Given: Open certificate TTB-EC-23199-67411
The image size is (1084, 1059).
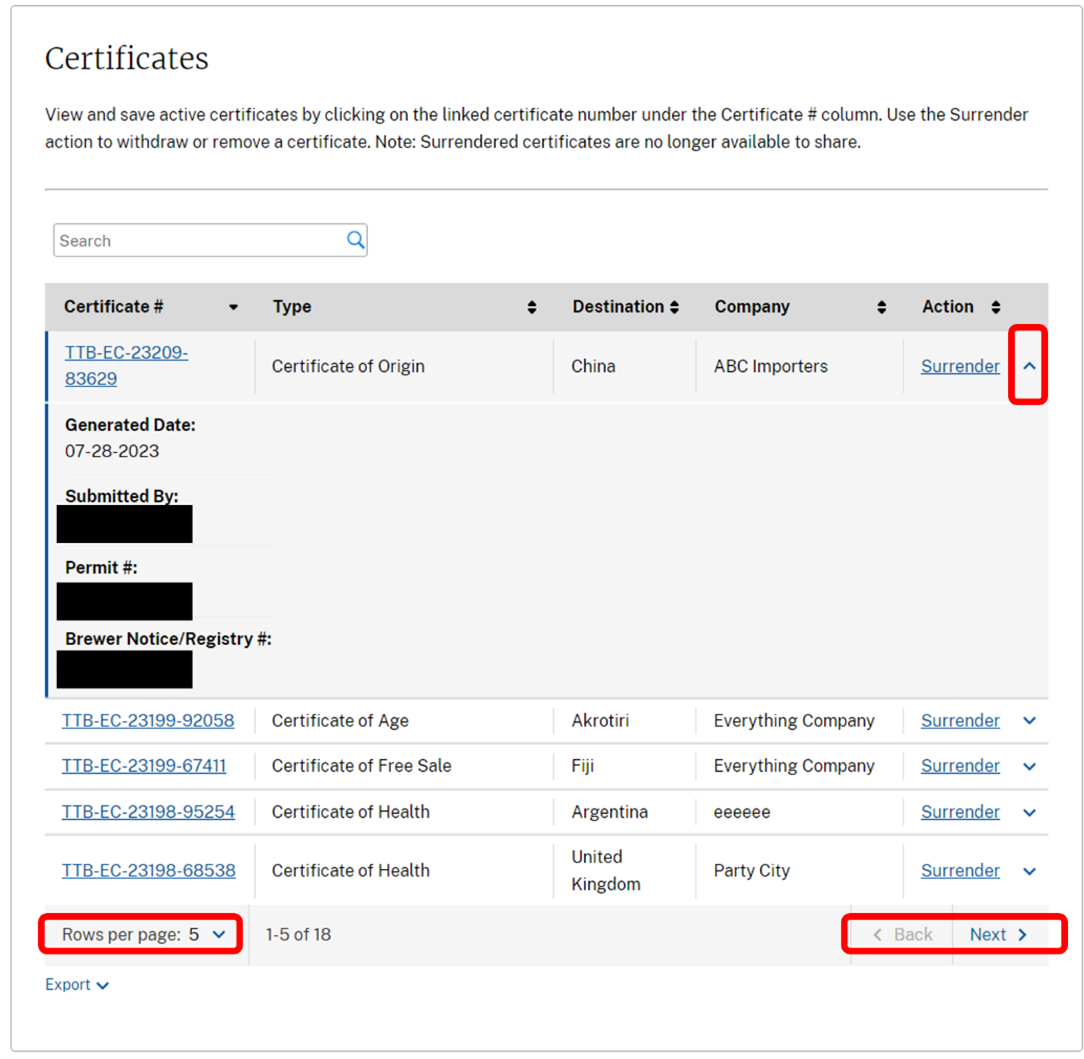Looking at the screenshot, I should [144, 766].
